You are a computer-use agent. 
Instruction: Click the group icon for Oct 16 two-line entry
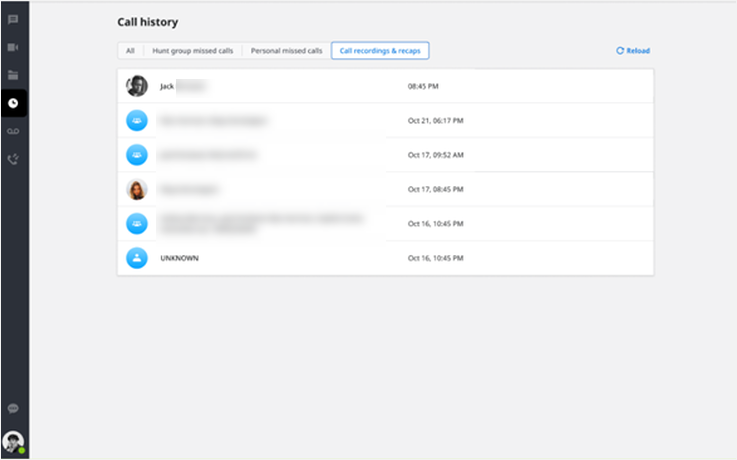point(137,224)
